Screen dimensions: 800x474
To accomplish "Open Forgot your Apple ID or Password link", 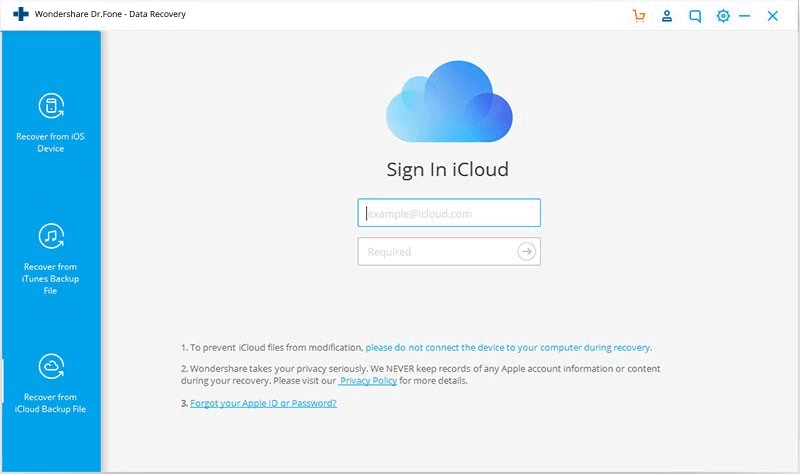I will [x=263, y=403].
